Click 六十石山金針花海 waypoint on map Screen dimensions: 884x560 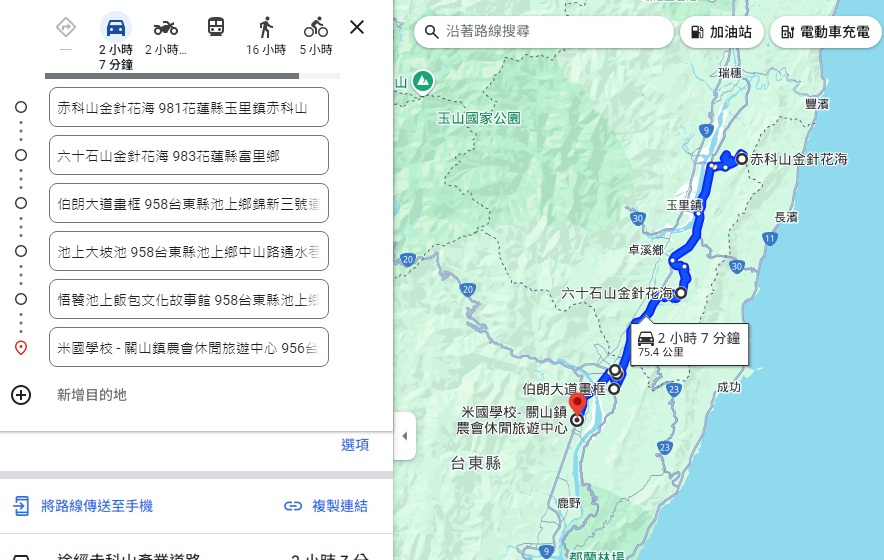click(681, 293)
